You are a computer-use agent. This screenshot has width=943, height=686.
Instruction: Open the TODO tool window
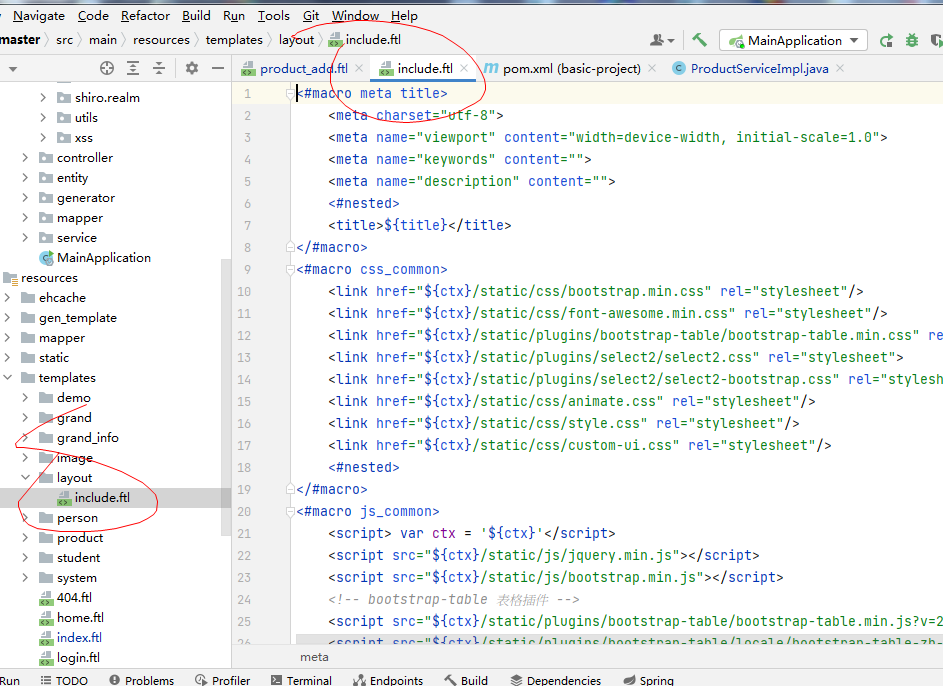(x=64, y=680)
